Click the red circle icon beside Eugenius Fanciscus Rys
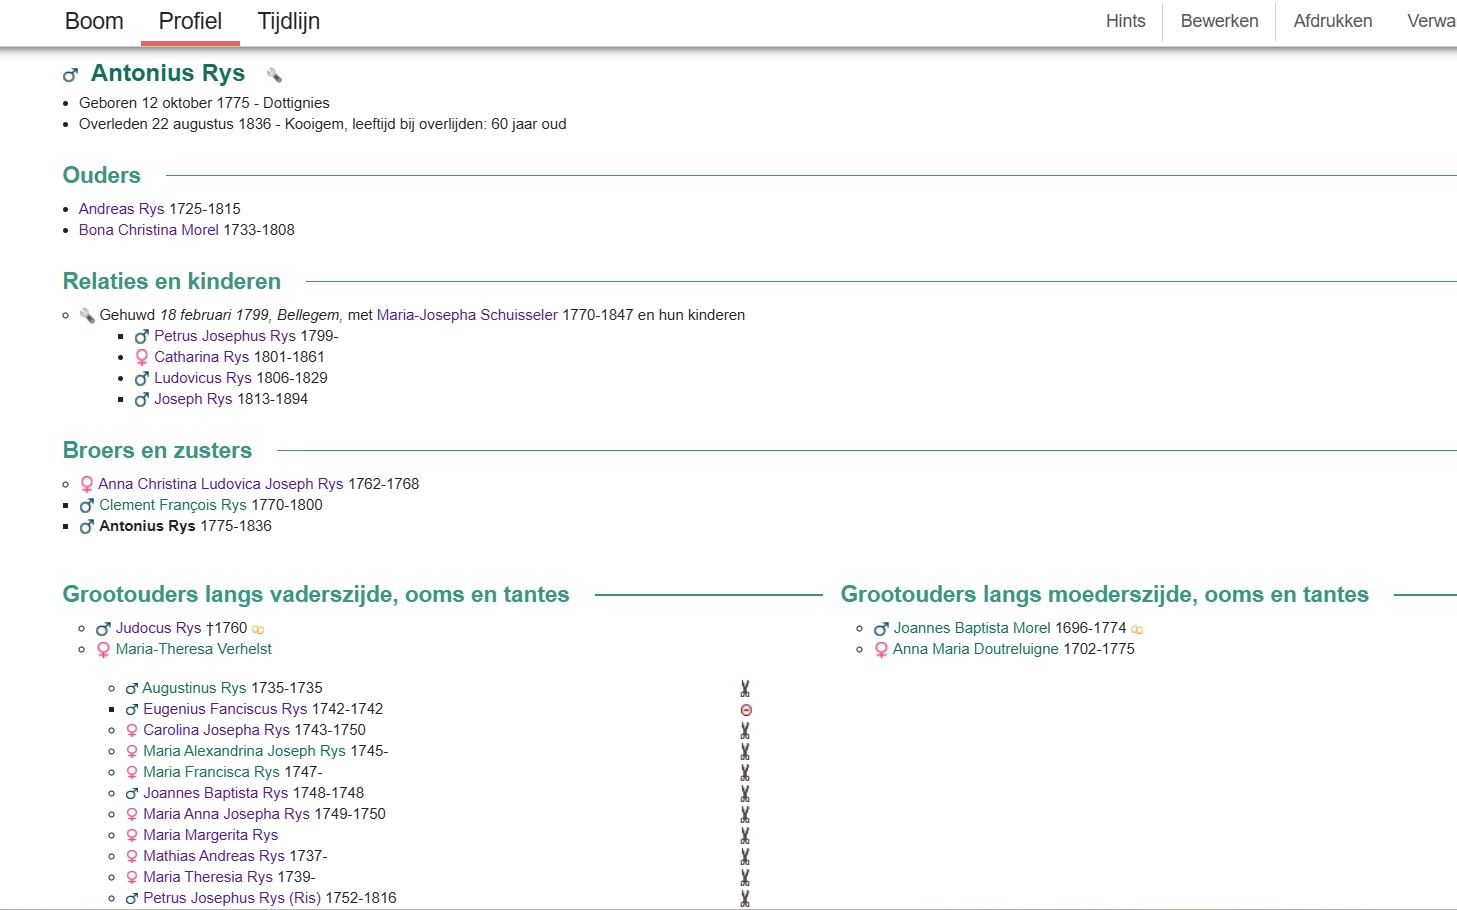This screenshot has height=910, width=1457. 746,710
